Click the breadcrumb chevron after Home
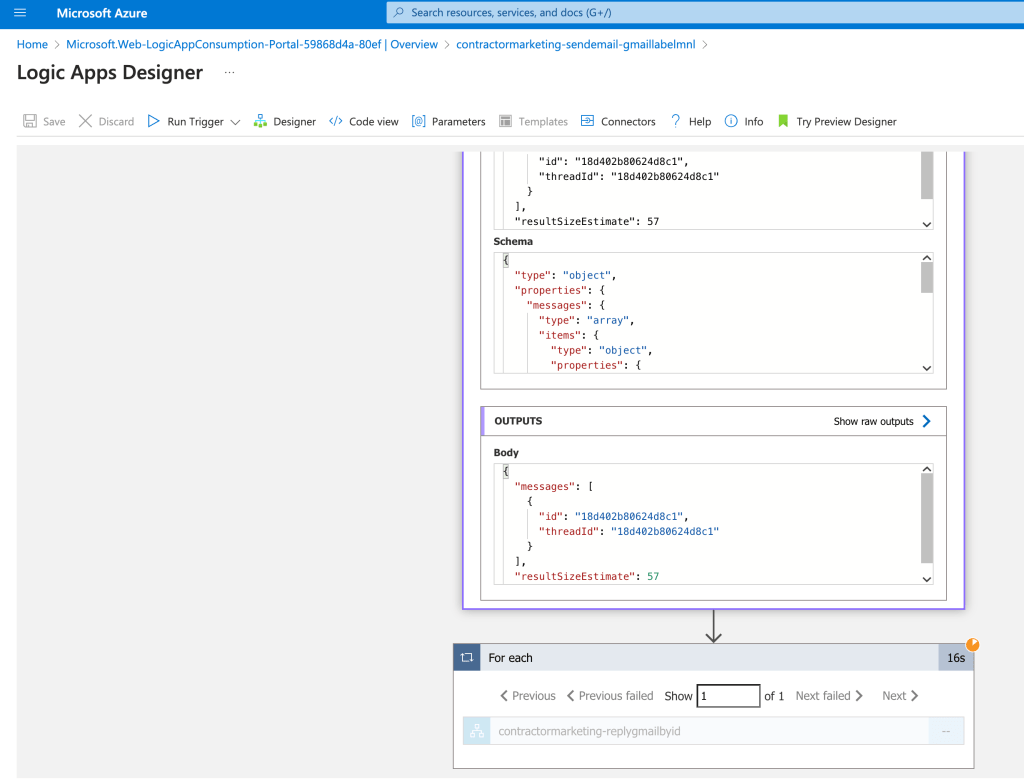Viewport: 1024px width, 779px height. 57,44
